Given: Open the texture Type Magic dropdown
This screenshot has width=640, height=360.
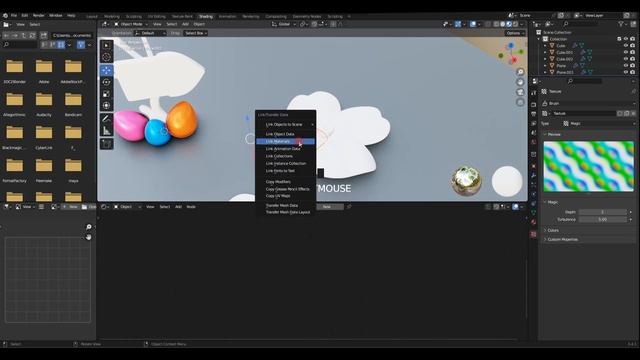Looking at the screenshot, I should pyautogui.click(x=598, y=123).
